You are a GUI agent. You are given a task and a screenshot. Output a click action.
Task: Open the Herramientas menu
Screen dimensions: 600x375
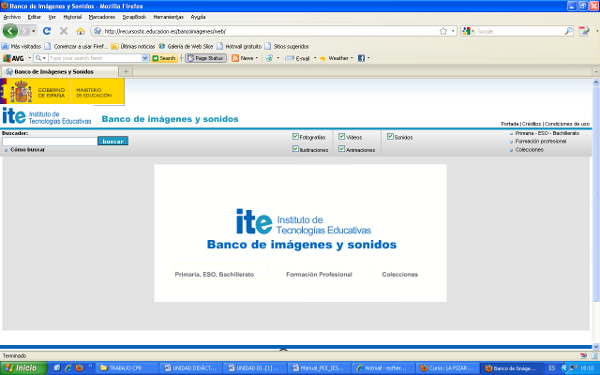168,17
